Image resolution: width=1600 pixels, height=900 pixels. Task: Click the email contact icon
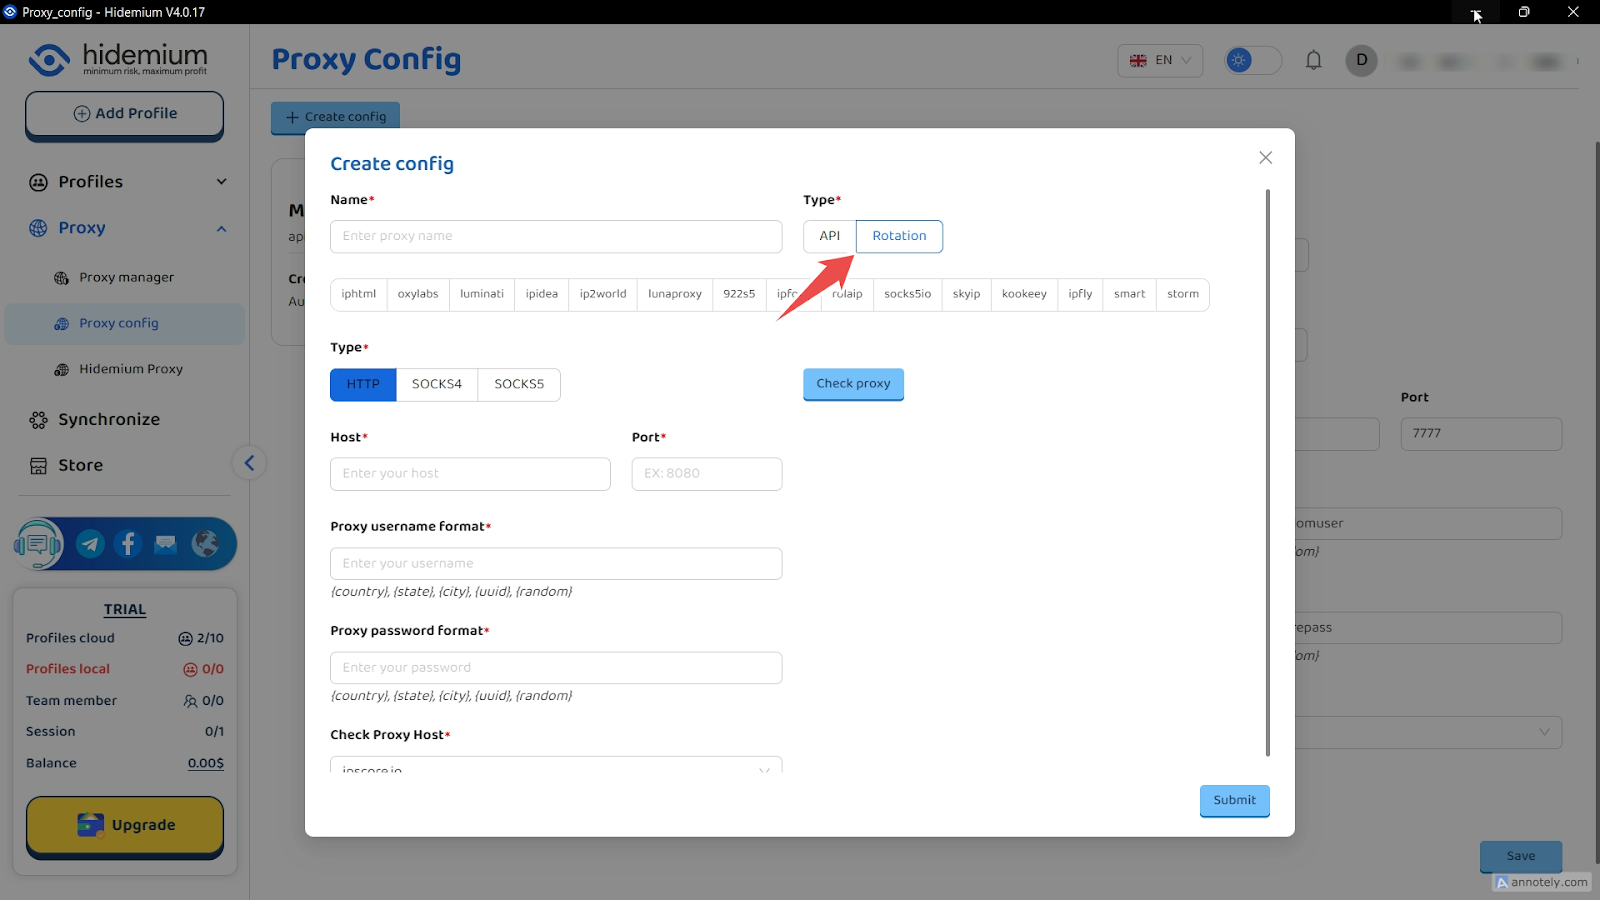[166, 544]
